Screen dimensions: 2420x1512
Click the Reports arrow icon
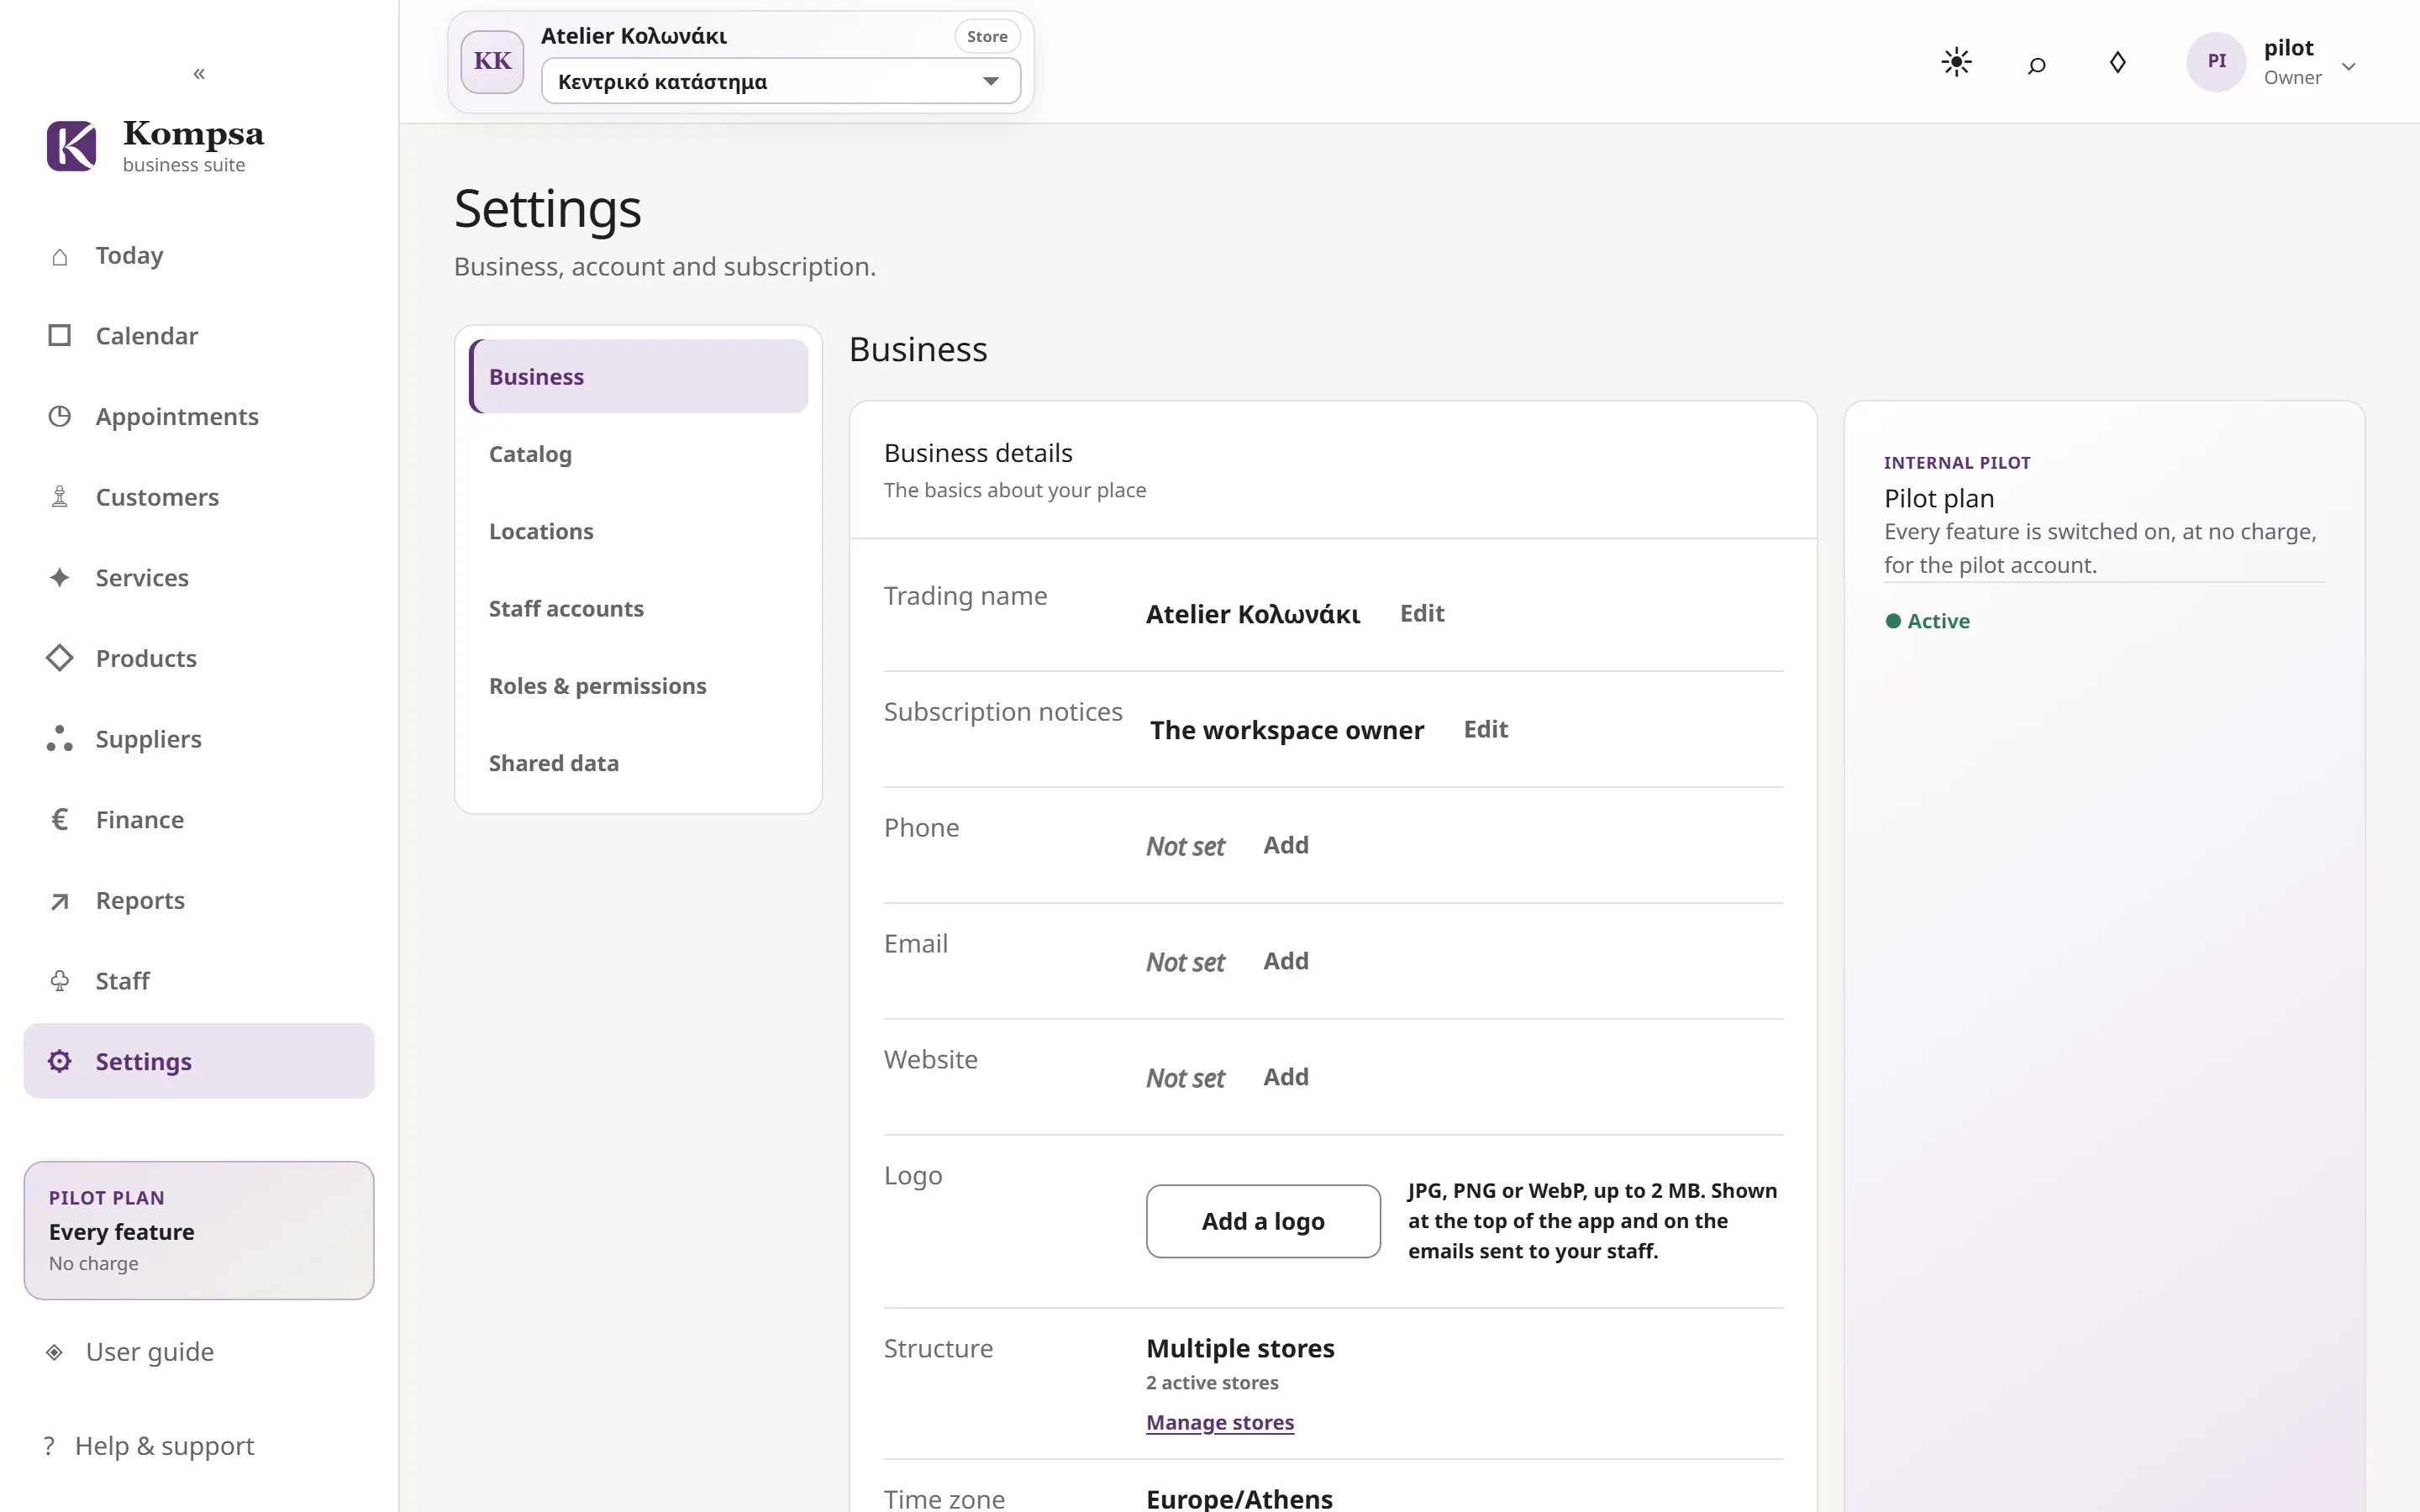60,901
